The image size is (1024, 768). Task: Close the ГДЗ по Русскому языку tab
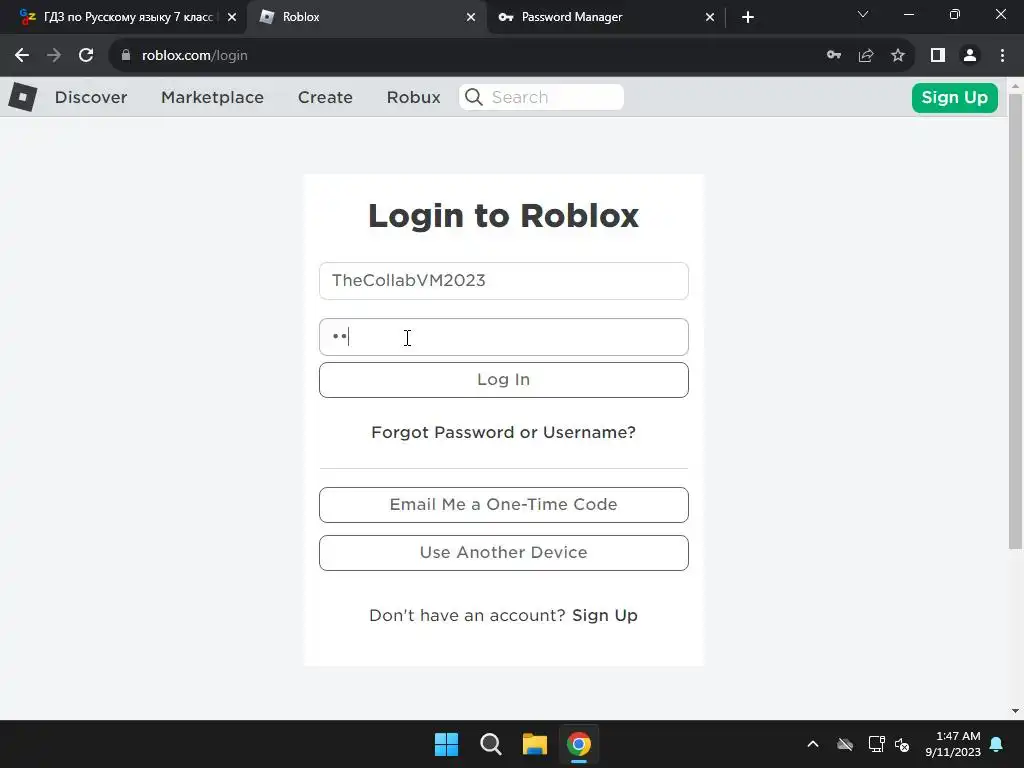(232, 17)
